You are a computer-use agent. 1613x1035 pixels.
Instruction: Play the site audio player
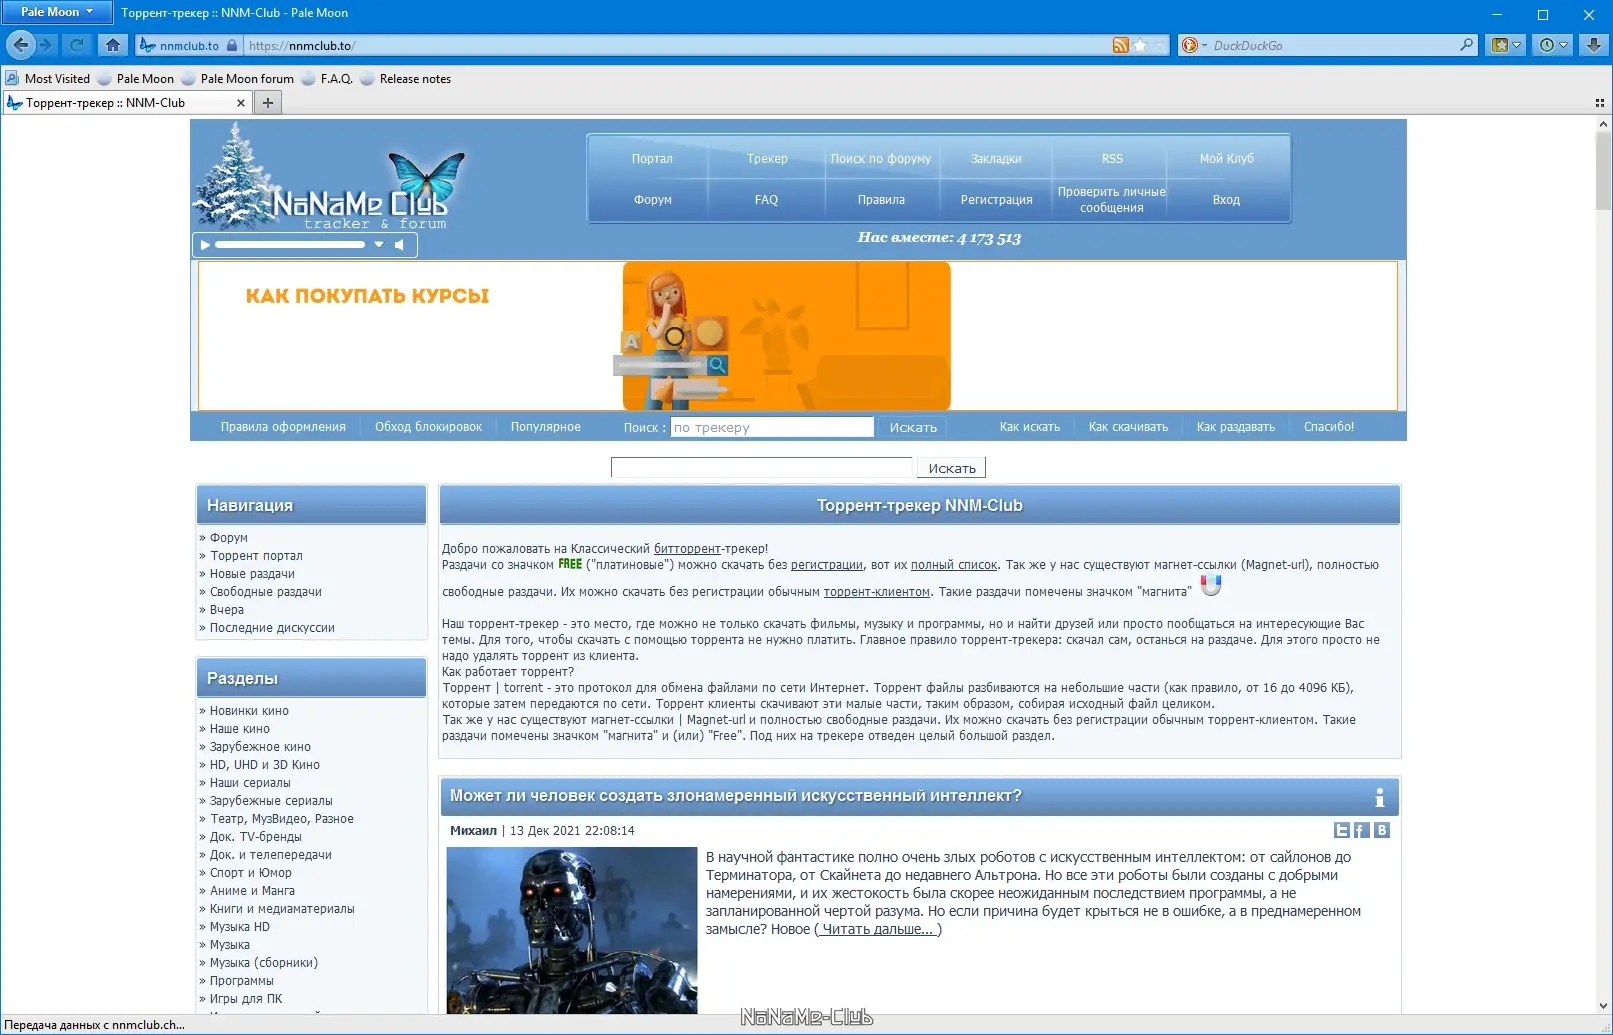(205, 245)
